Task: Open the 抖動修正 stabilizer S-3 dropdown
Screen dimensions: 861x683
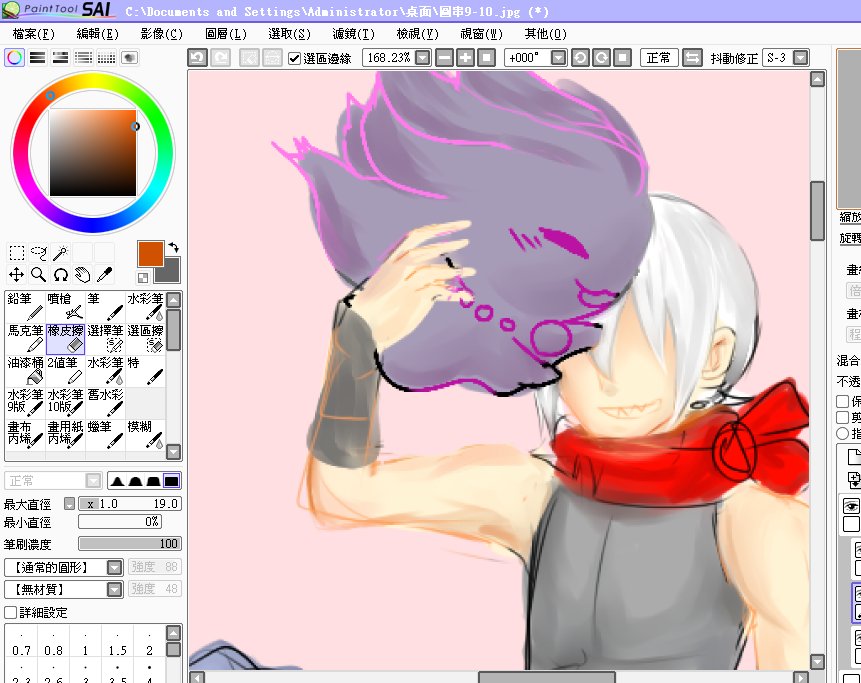Action: (x=801, y=58)
